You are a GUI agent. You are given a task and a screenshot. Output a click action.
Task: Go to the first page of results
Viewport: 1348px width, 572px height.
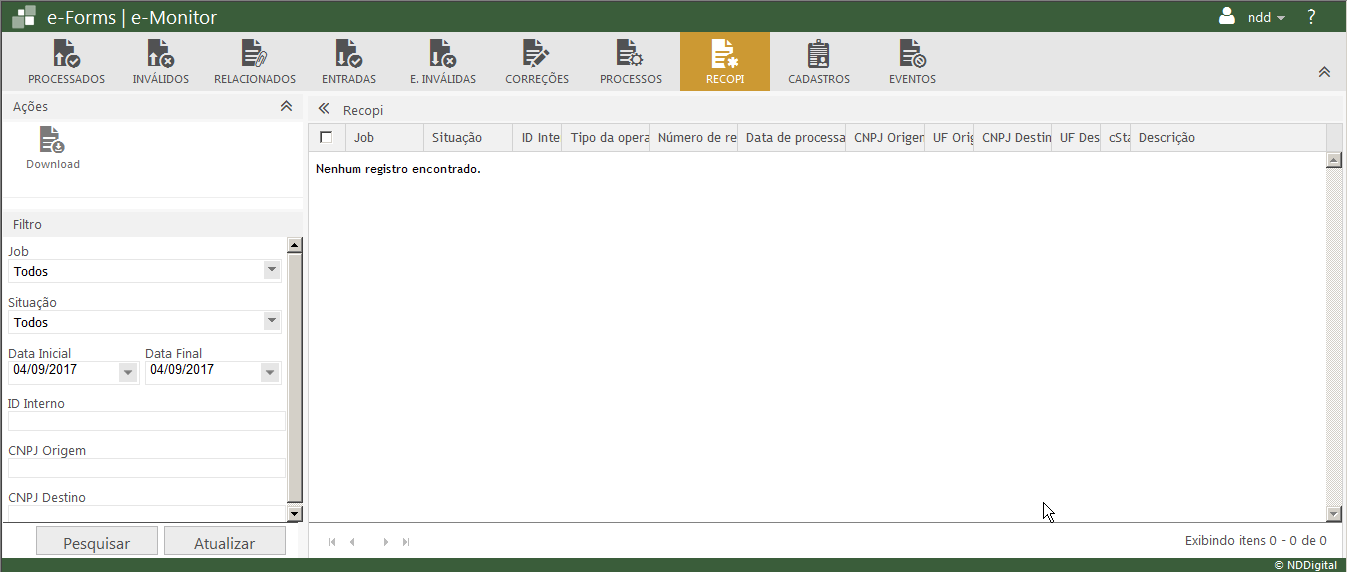click(x=332, y=541)
